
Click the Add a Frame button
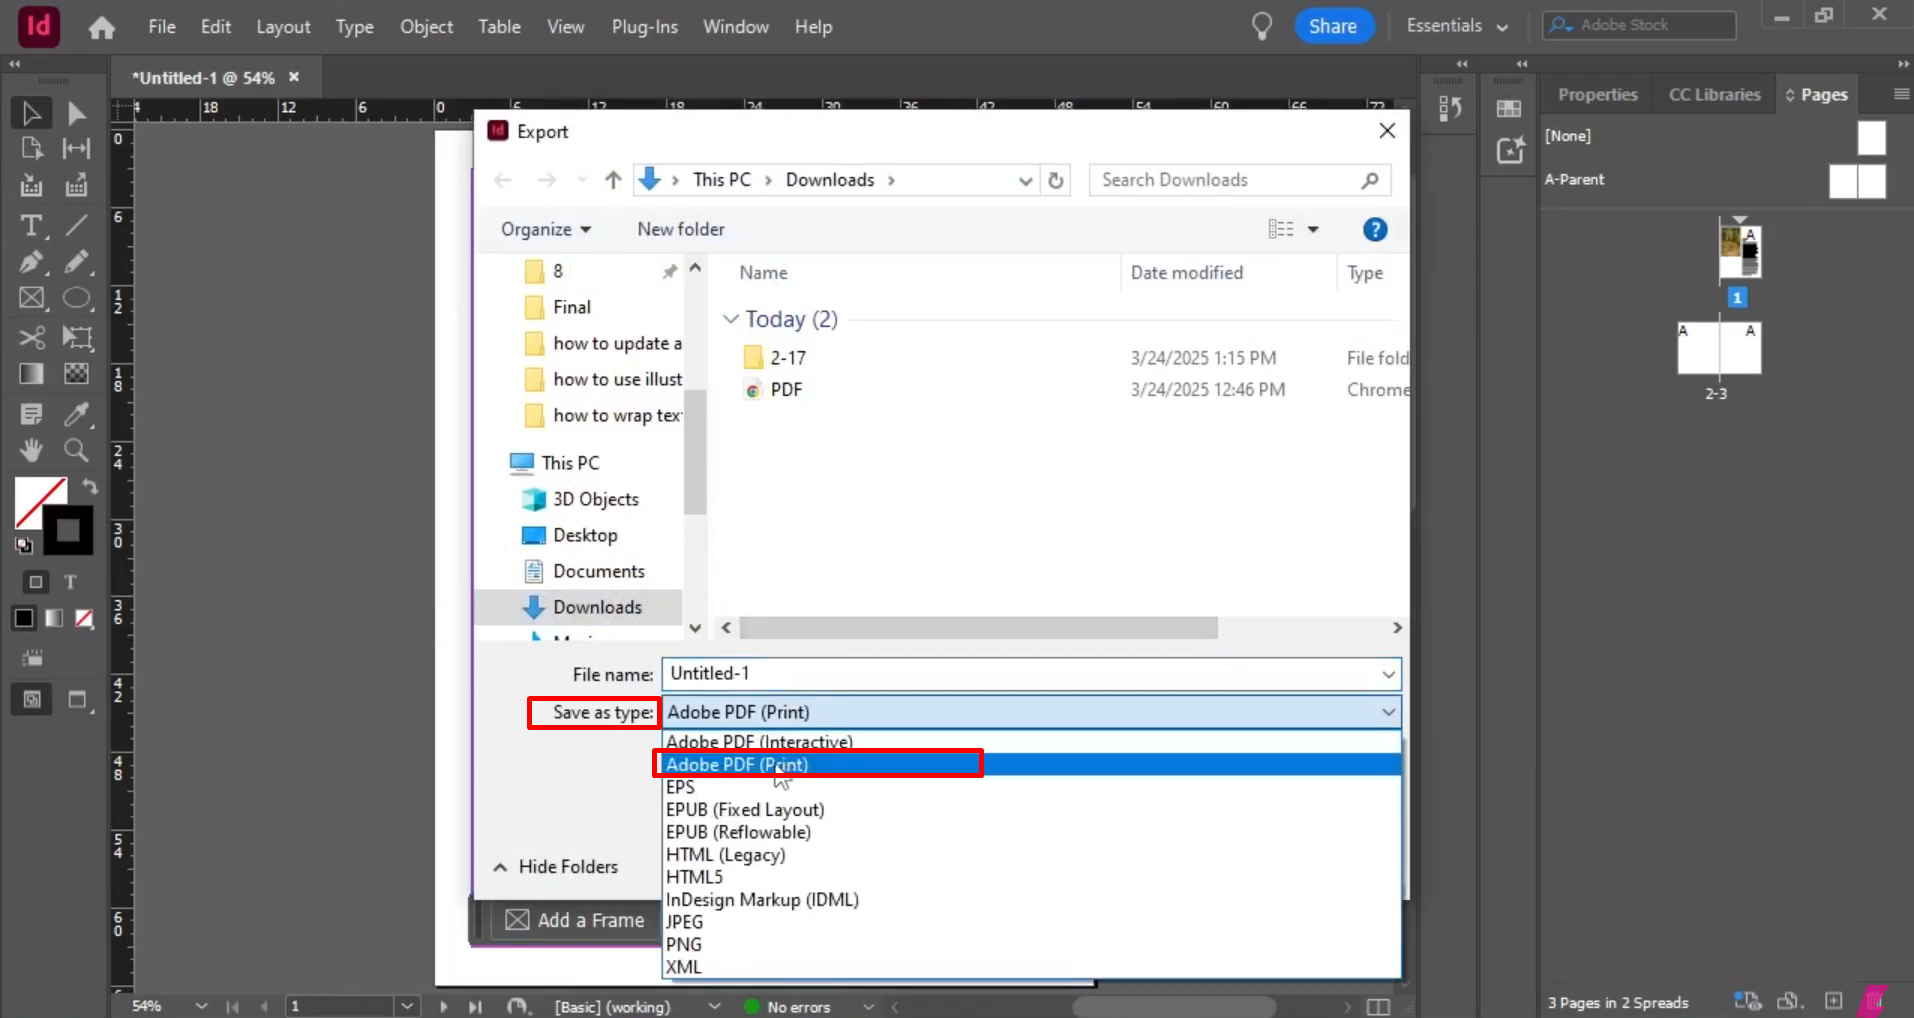click(x=575, y=920)
